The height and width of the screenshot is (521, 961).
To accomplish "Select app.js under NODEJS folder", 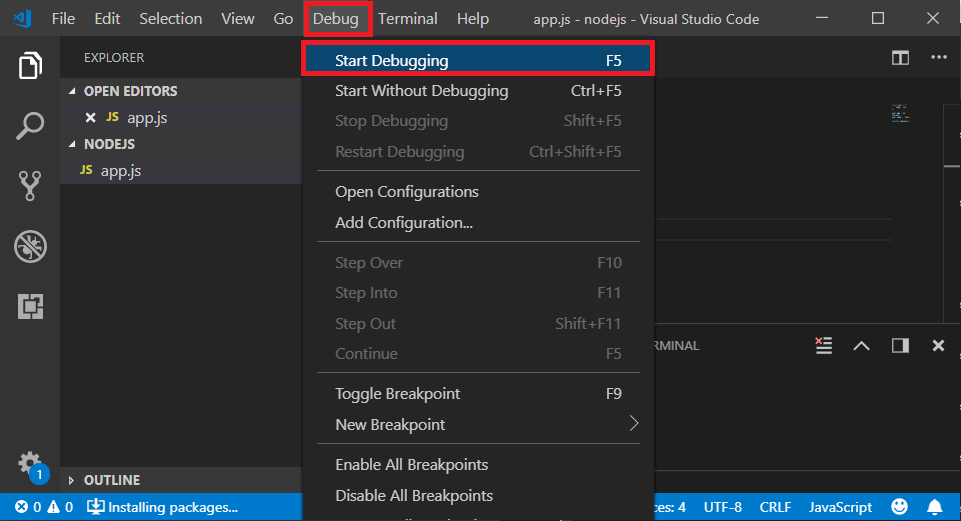I will coord(181,170).
